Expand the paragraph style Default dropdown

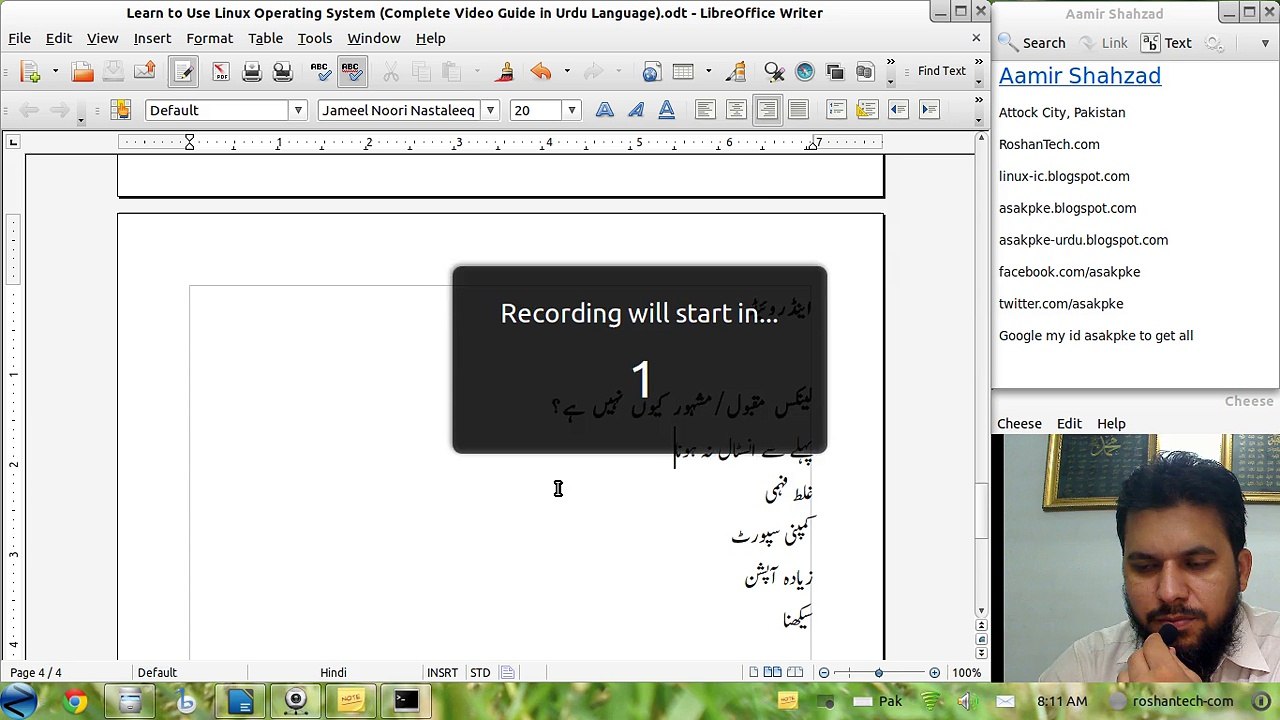click(x=298, y=110)
